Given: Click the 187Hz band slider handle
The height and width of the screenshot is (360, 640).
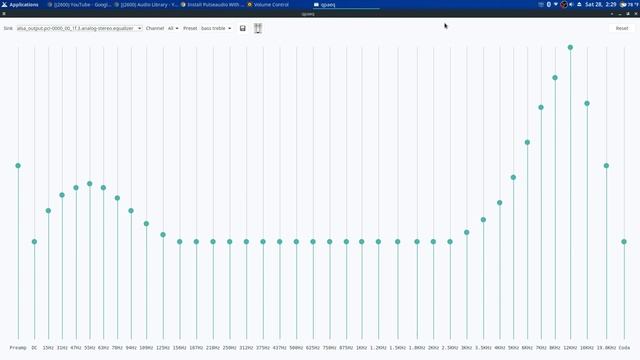Looking at the screenshot, I should [196, 242].
